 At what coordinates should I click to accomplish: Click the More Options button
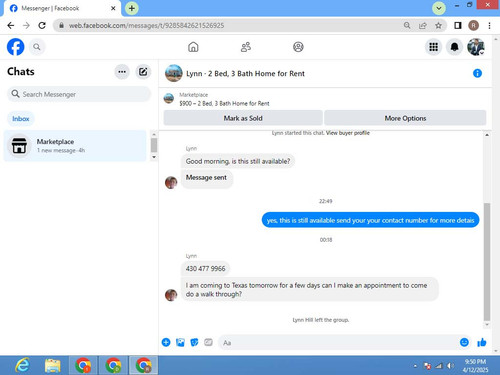[405, 118]
